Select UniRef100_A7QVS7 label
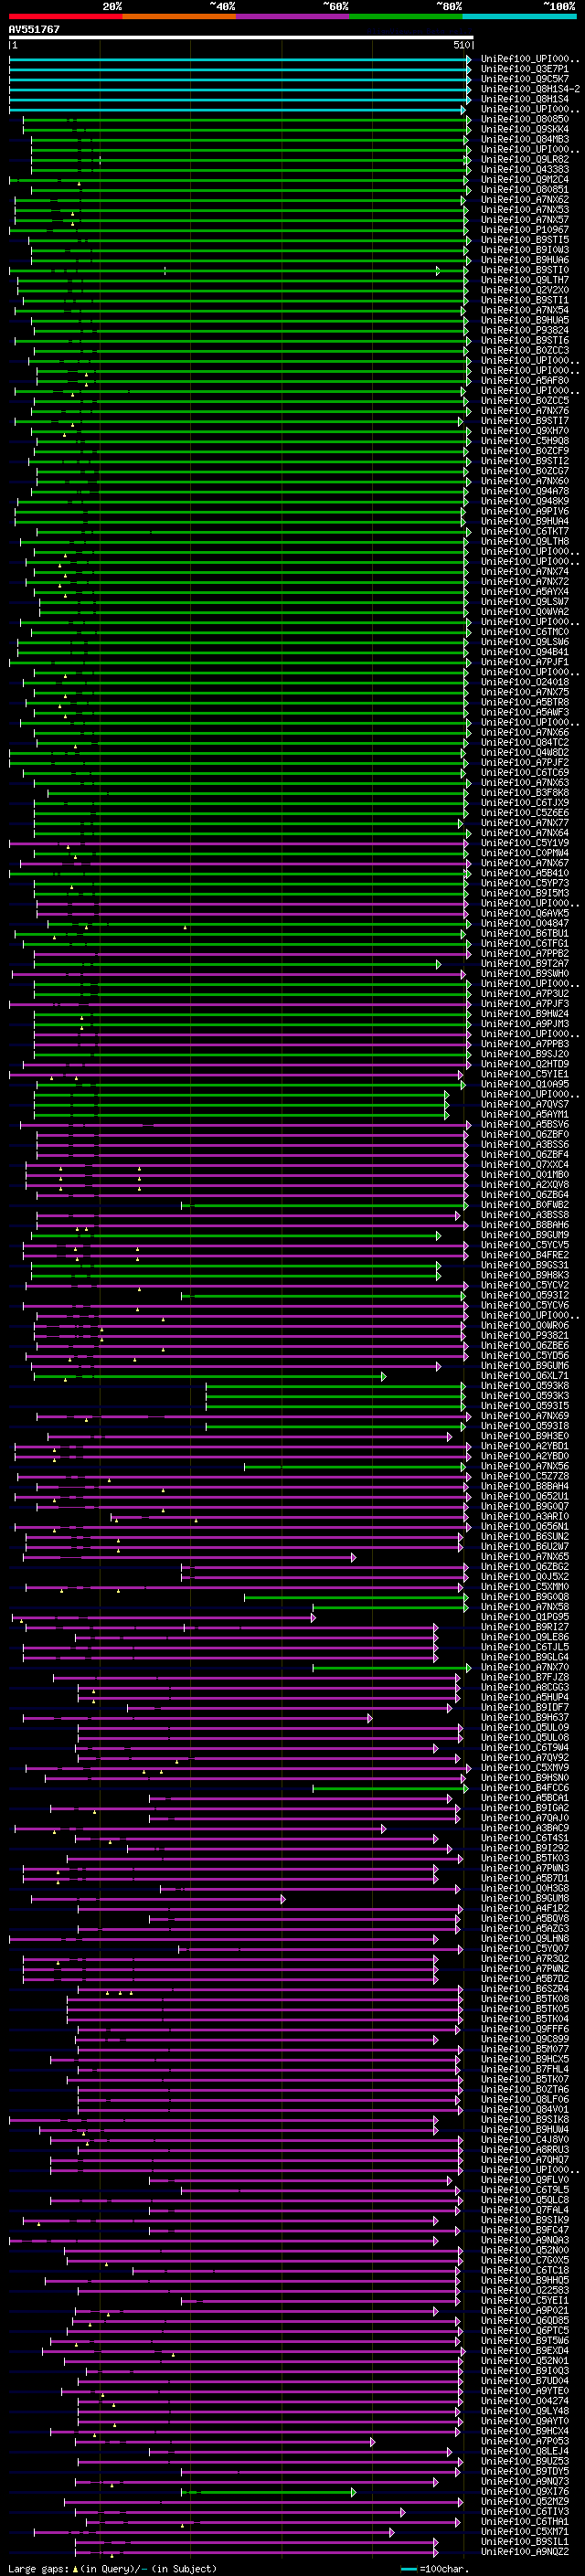The height and width of the screenshot is (2576, 585). click(x=525, y=1104)
